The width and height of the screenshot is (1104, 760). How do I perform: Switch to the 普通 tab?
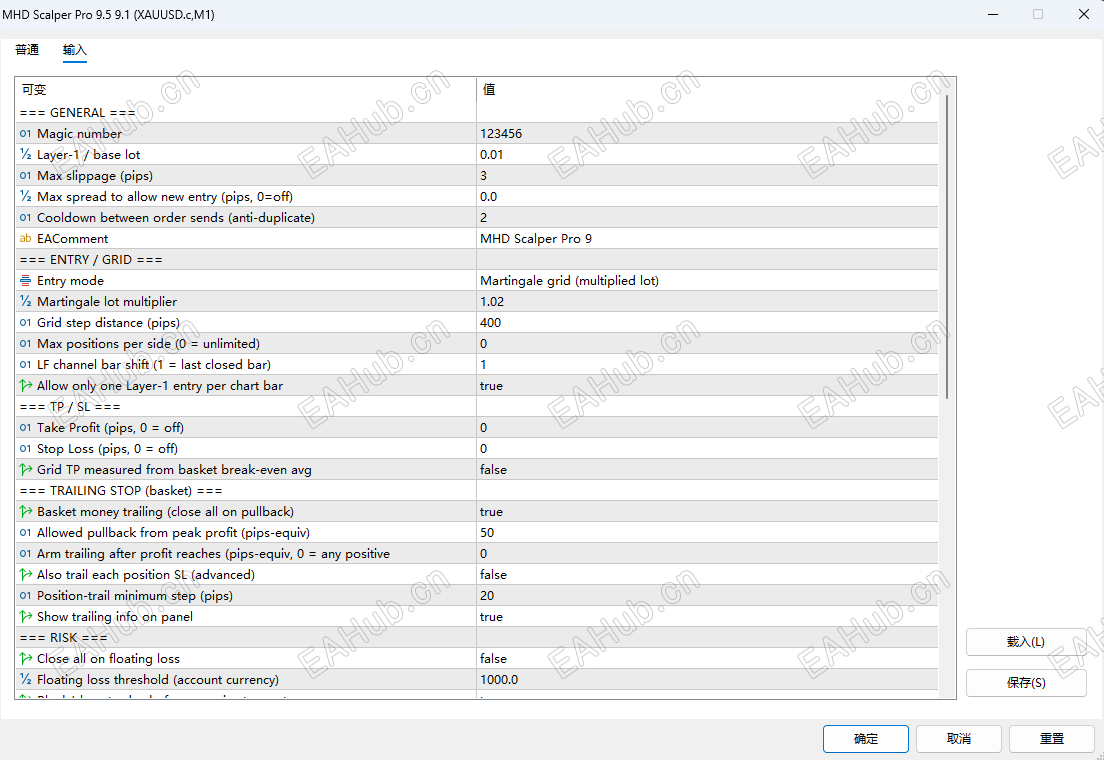pos(27,50)
